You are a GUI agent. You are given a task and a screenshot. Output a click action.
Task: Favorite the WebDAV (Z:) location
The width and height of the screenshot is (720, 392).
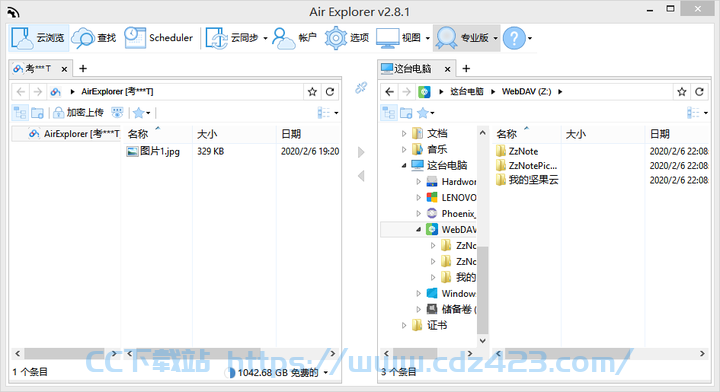coord(681,92)
